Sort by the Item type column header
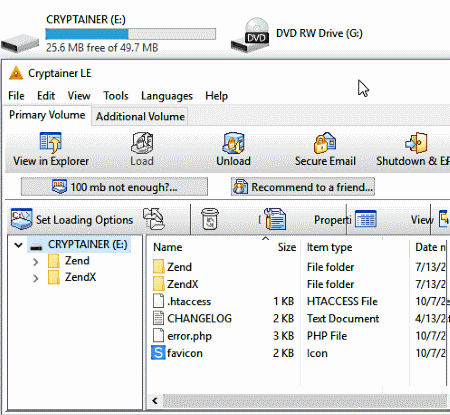This screenshot has height=415, width=450. click(329, 247)
